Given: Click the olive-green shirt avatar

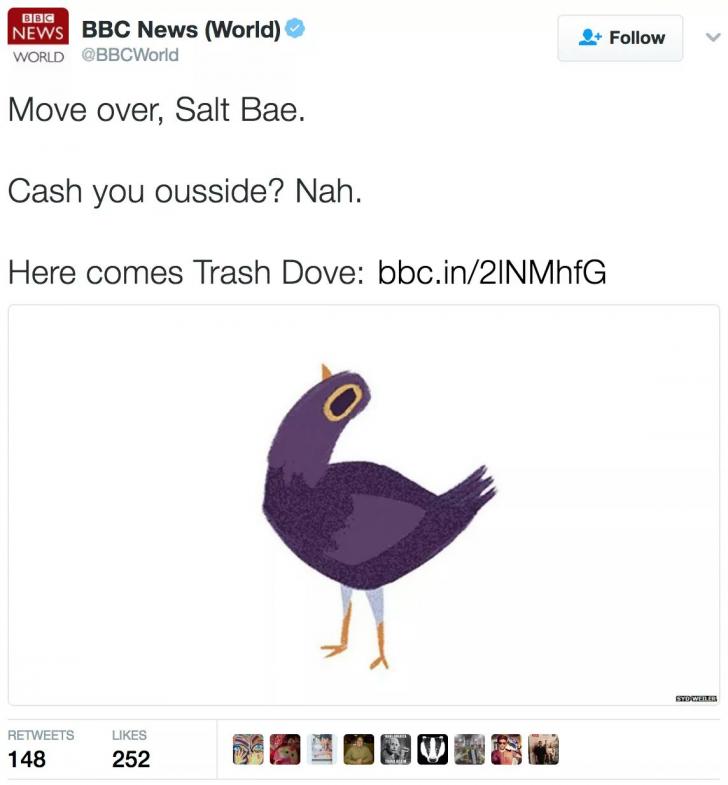Looking at the screenshot, I should click(x=358, y=749).
